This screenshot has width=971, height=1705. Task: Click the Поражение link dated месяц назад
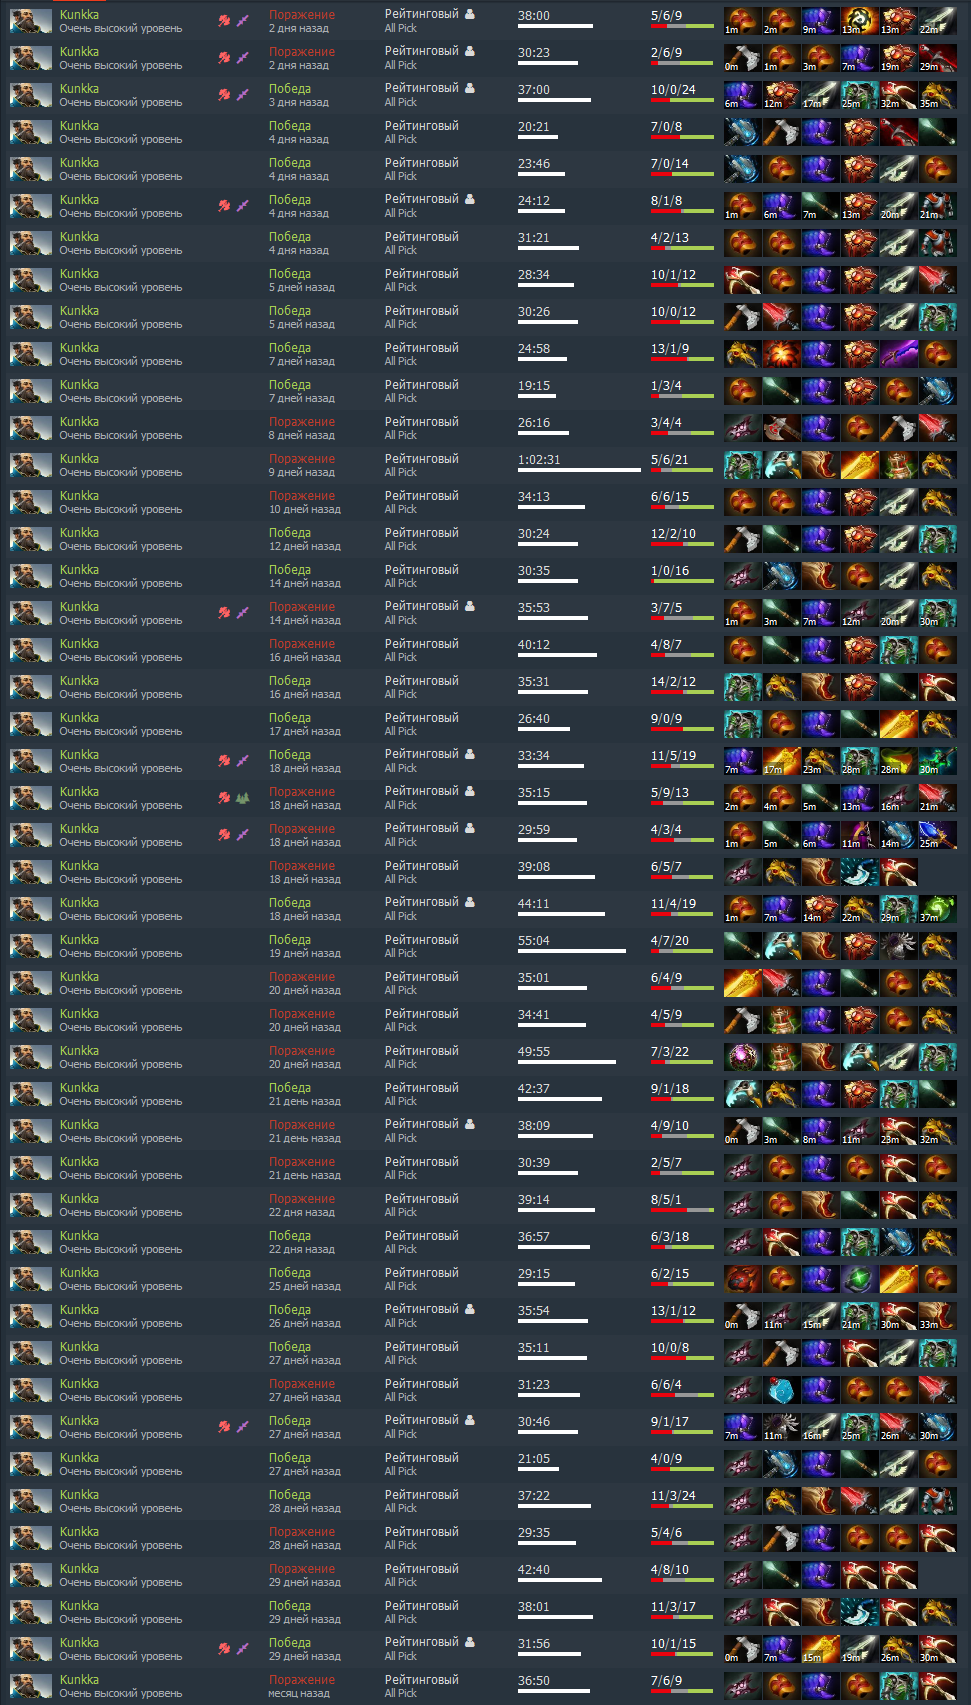(302, 1680)
